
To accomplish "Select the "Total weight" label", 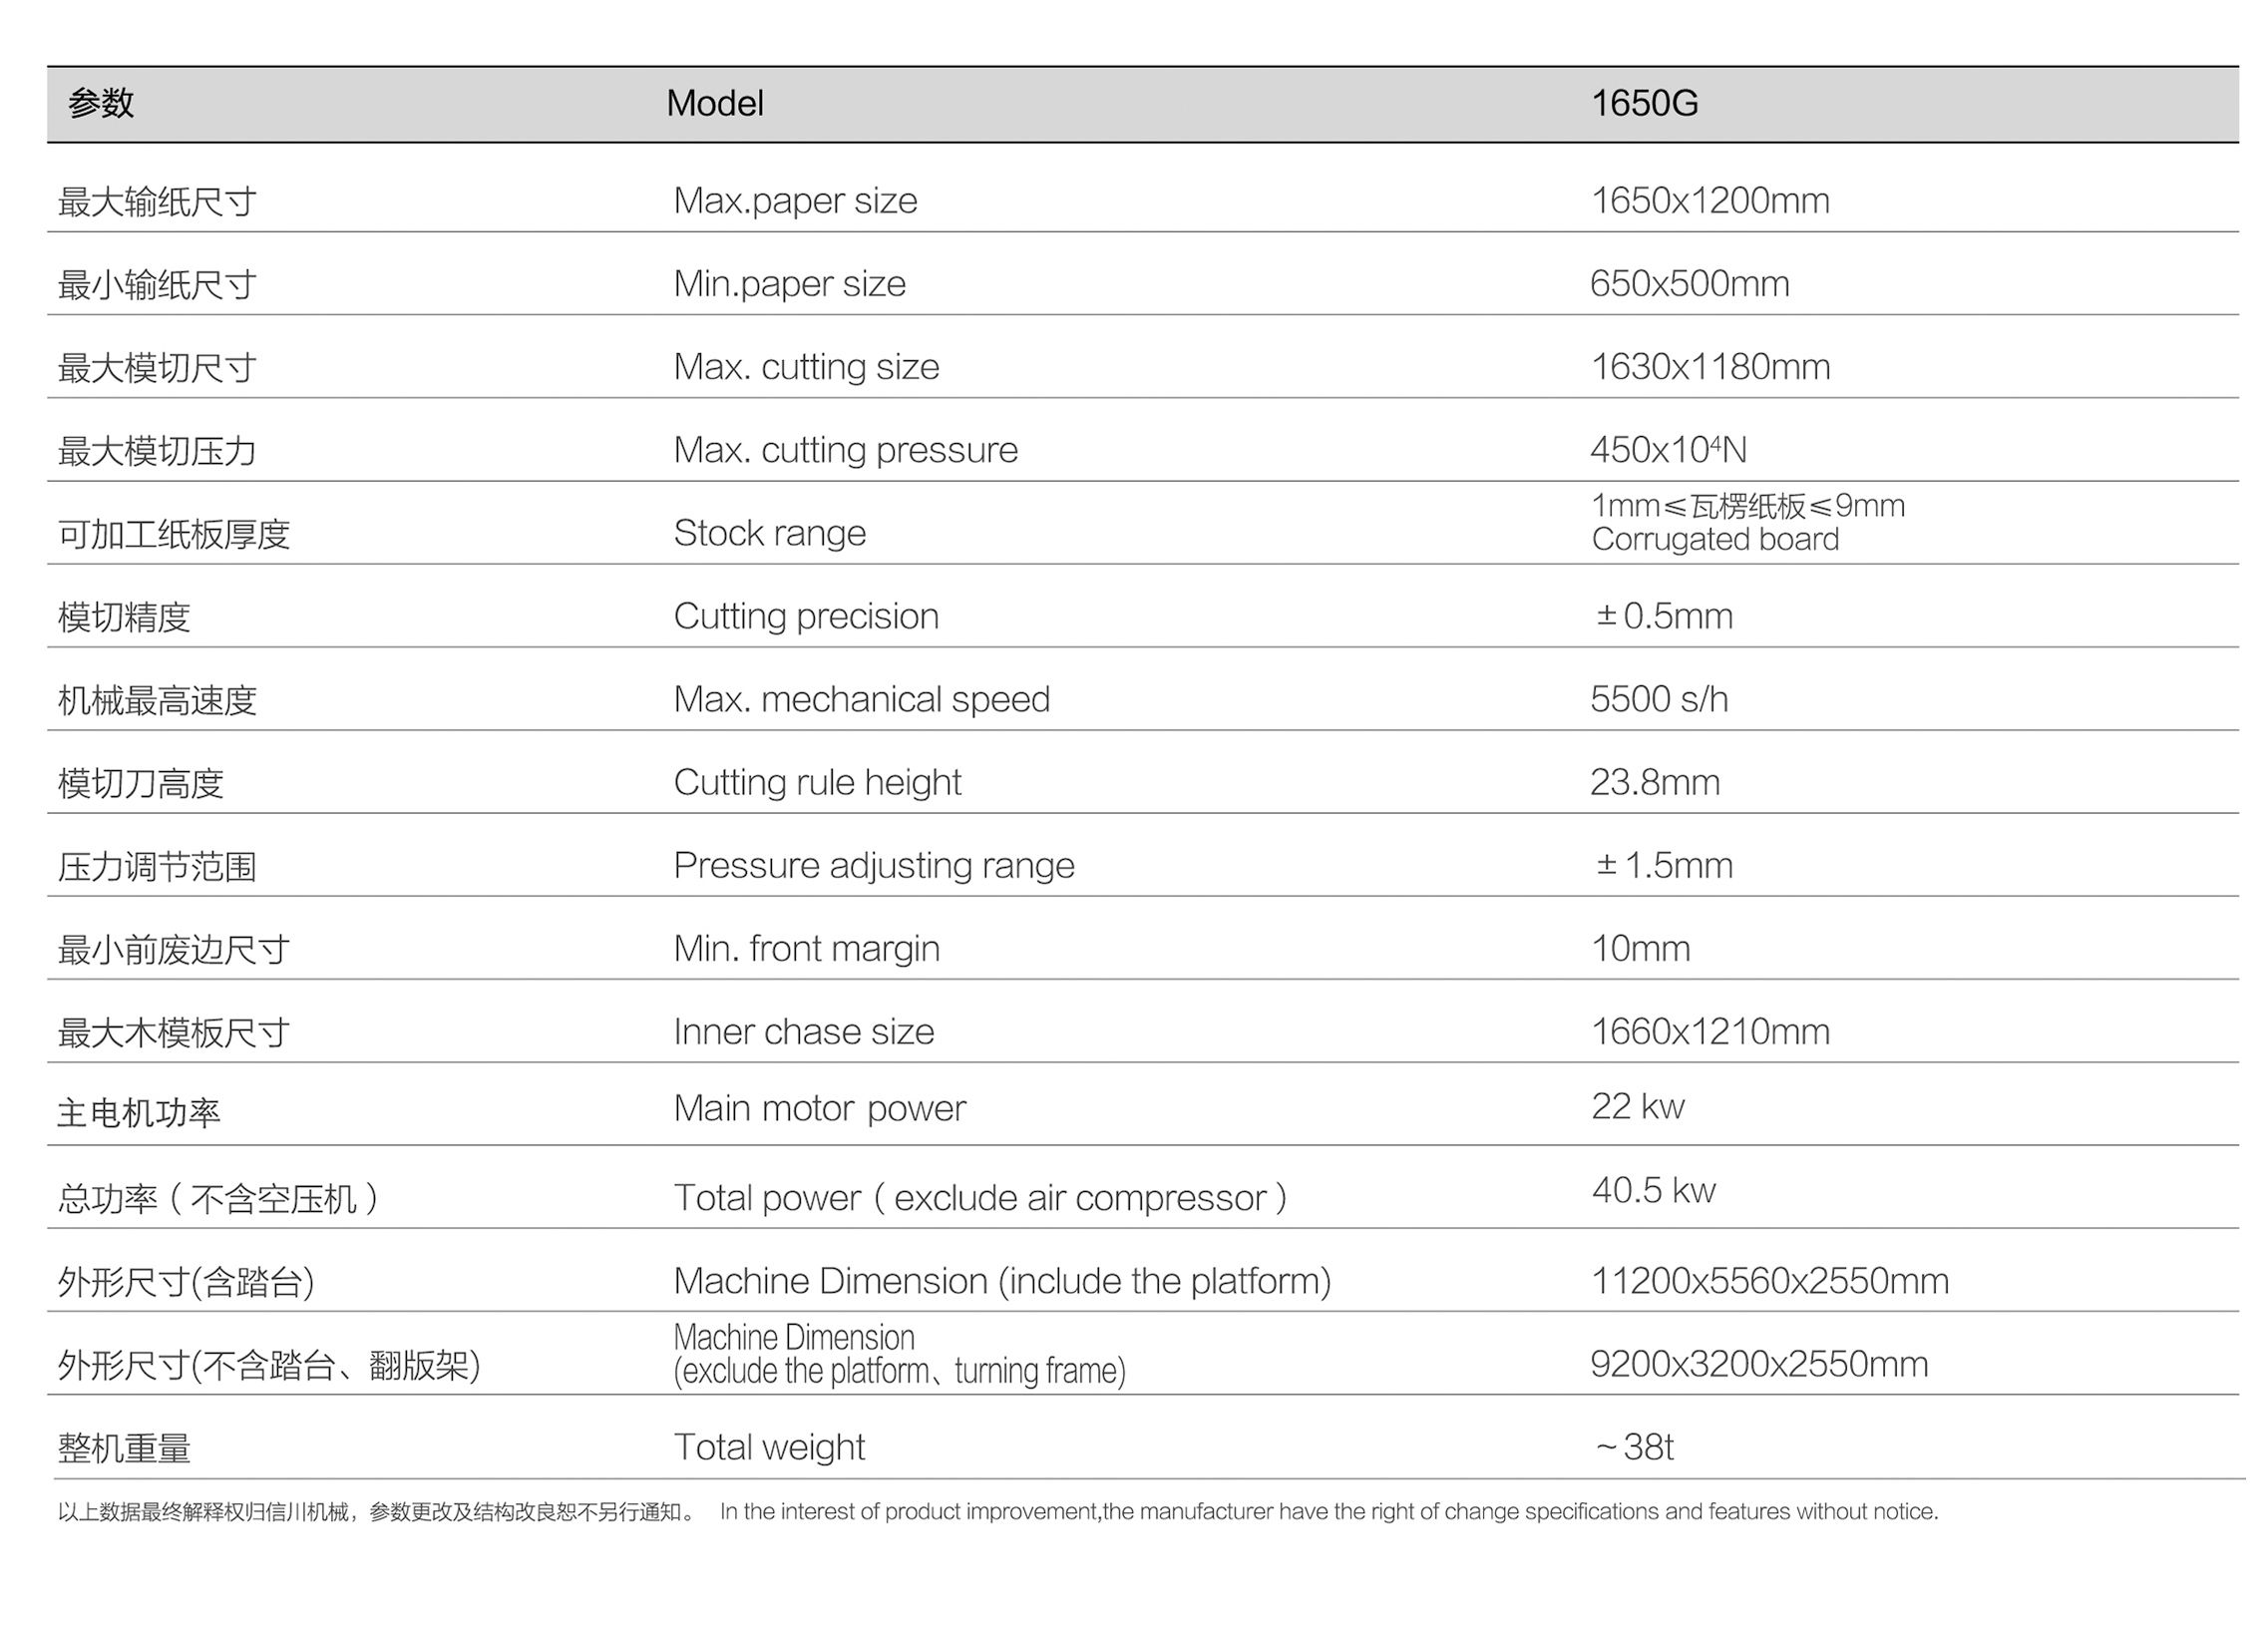I will (769, 1447).
